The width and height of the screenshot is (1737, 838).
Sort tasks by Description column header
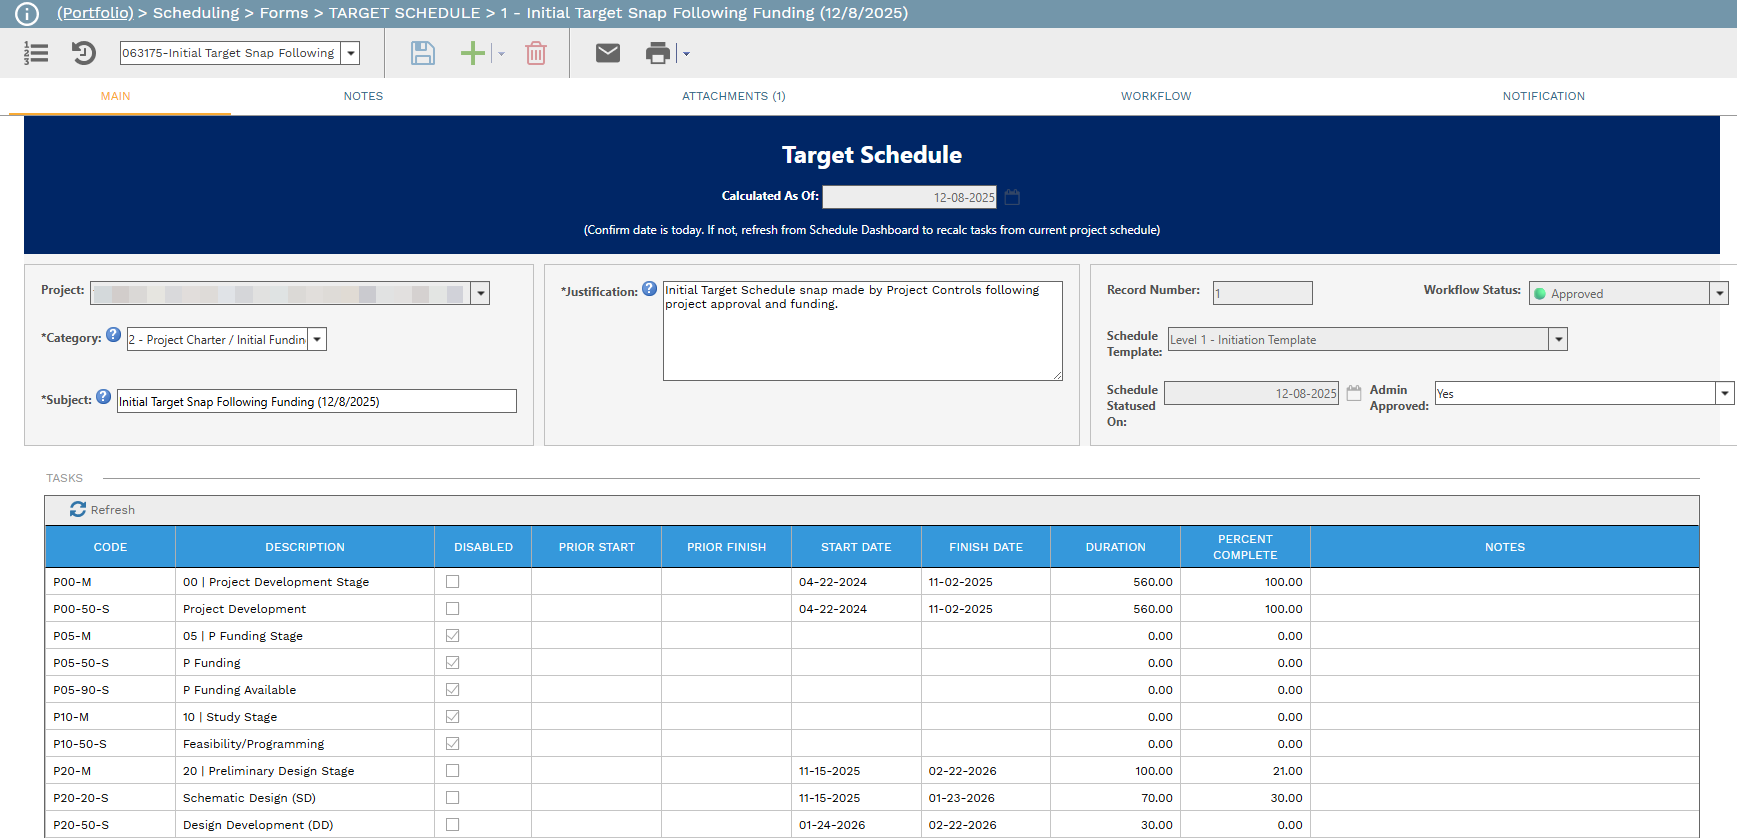[305, 547]
